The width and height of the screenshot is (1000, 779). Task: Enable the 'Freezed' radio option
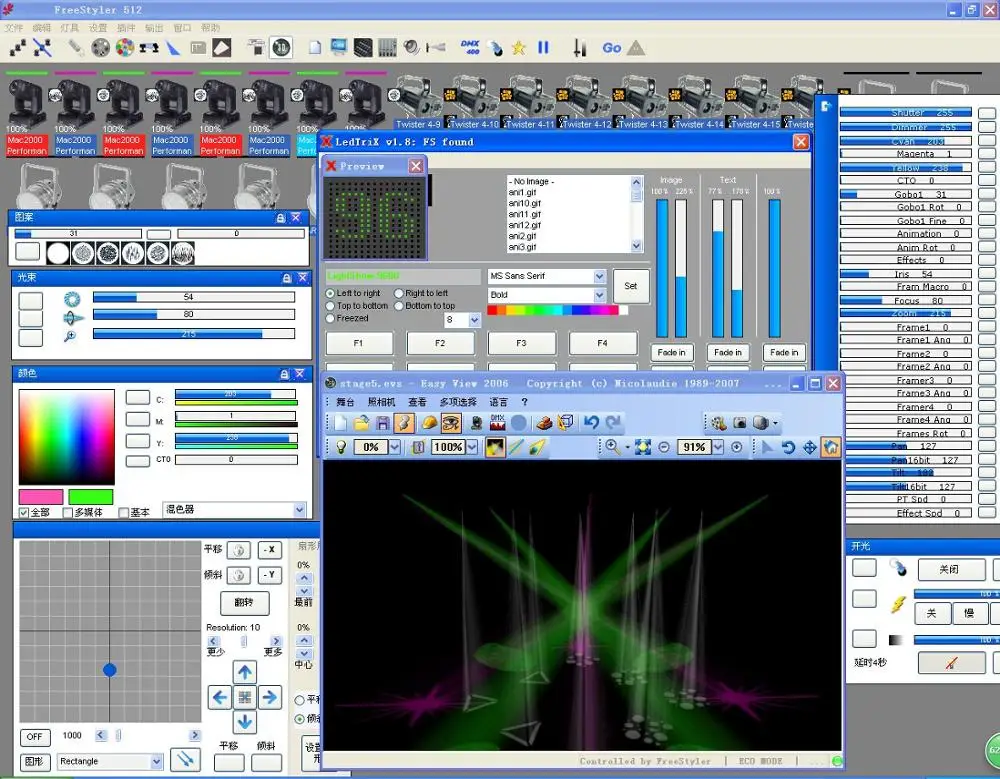(332, 318)
